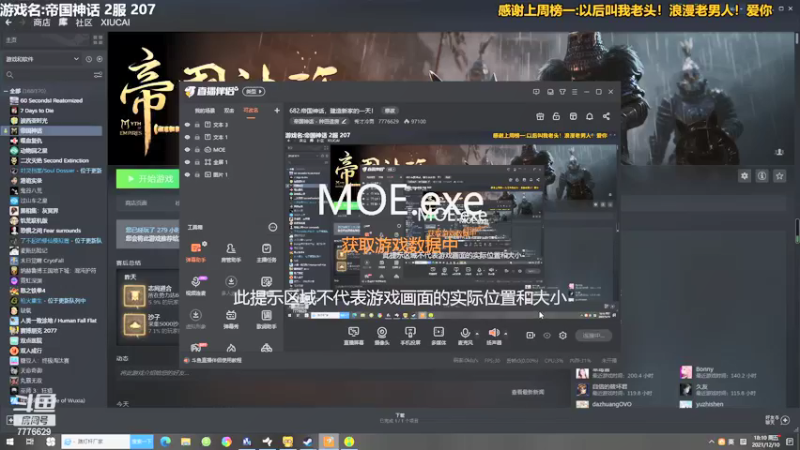This screenshot has width=800, height=450.
Task: Toggle visibility of layer 图片 1
Action: click(x=187, y=174)
